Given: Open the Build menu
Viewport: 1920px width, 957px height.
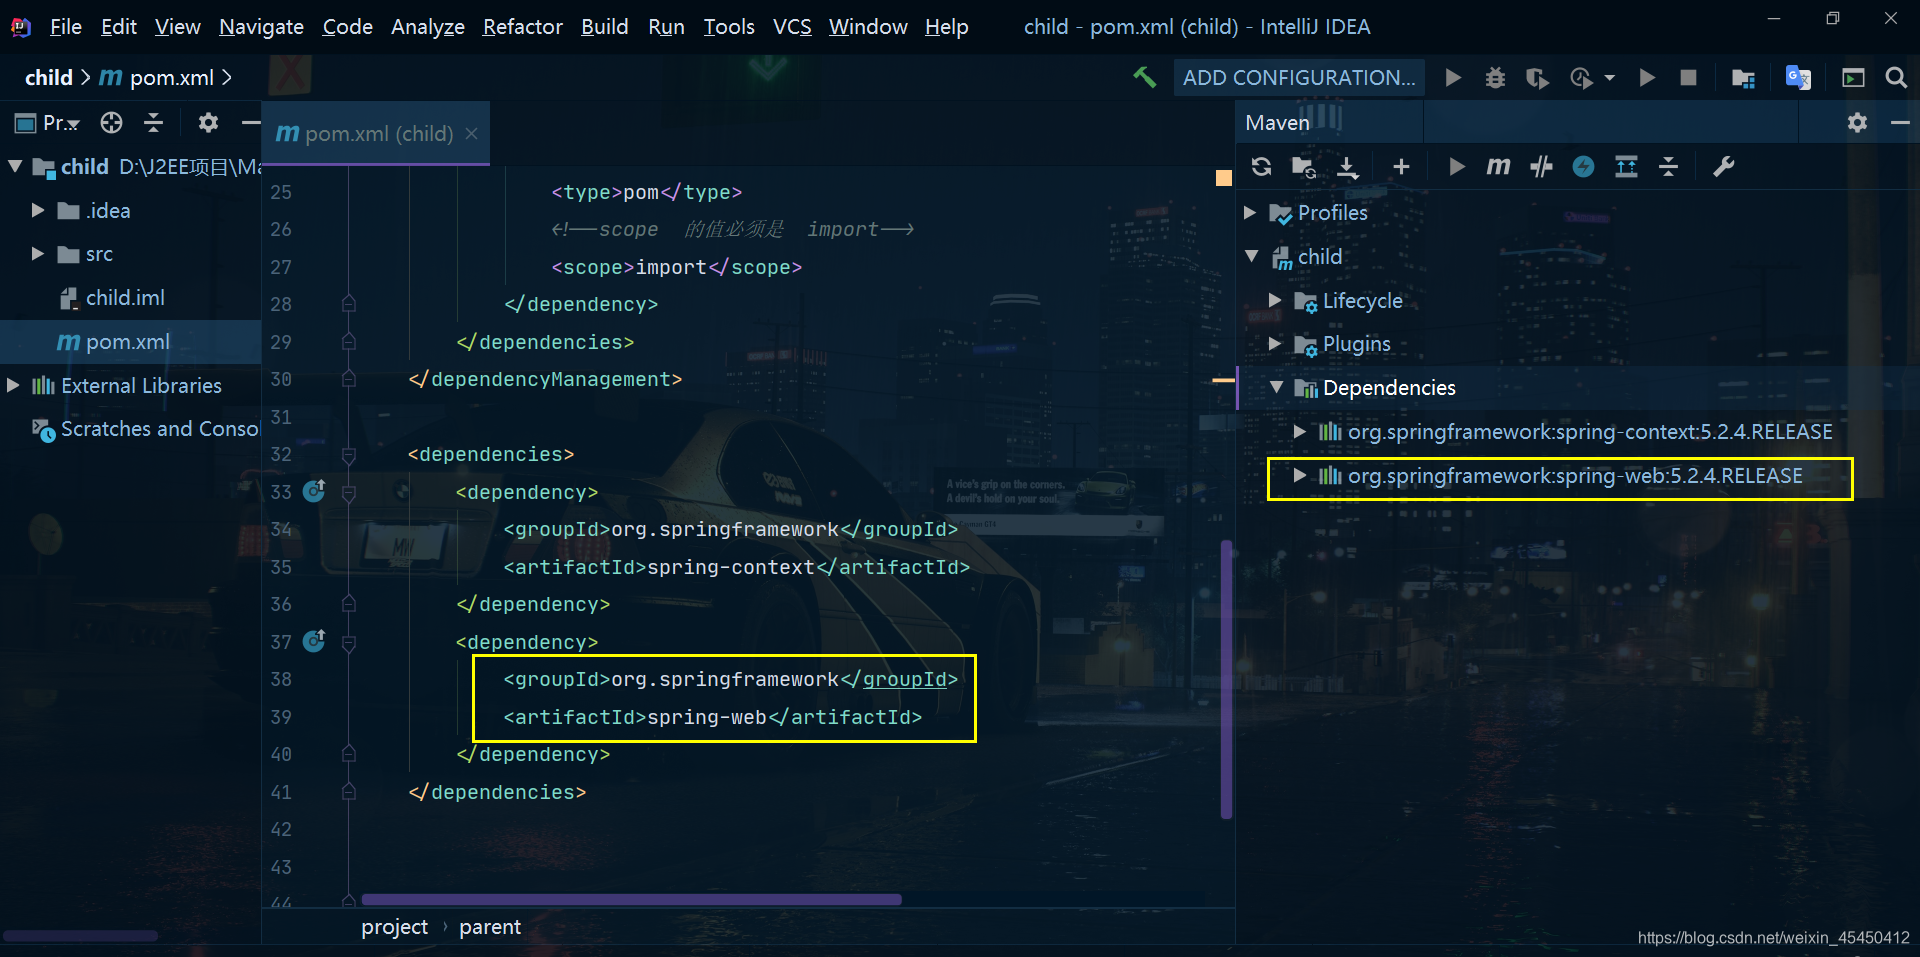Looking at the screenshot, I should (605, 27).
